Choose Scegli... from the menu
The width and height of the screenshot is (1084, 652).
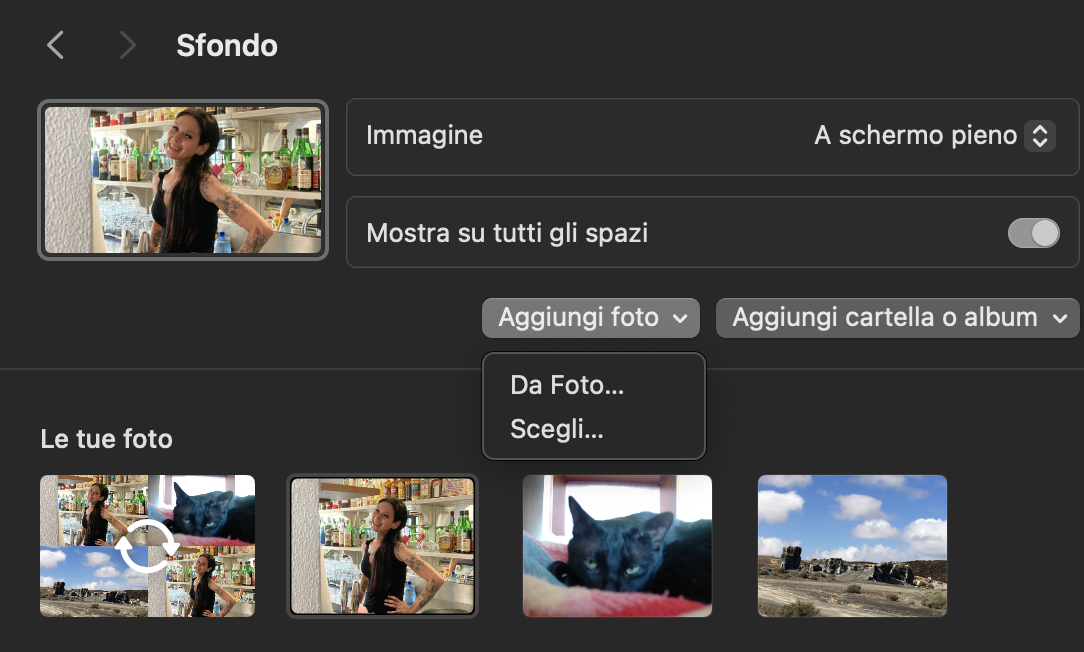click(557, 429)
